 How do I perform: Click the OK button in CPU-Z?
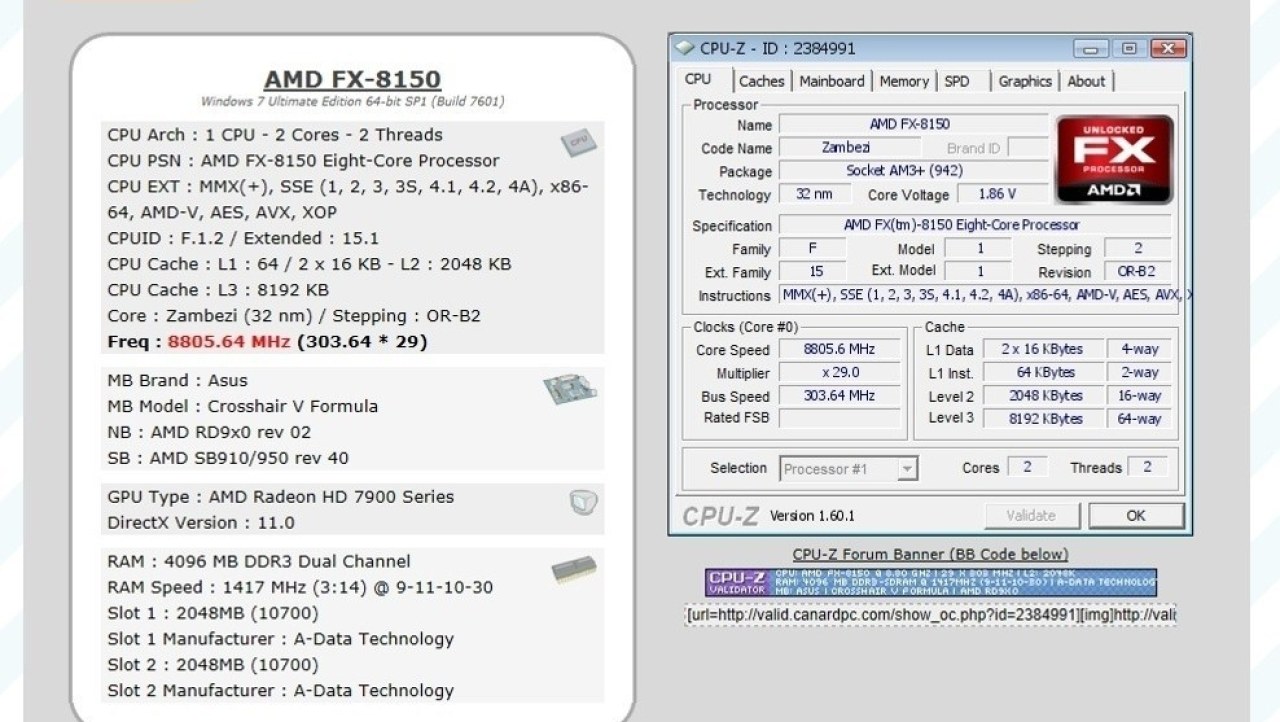pos(1136,516)
